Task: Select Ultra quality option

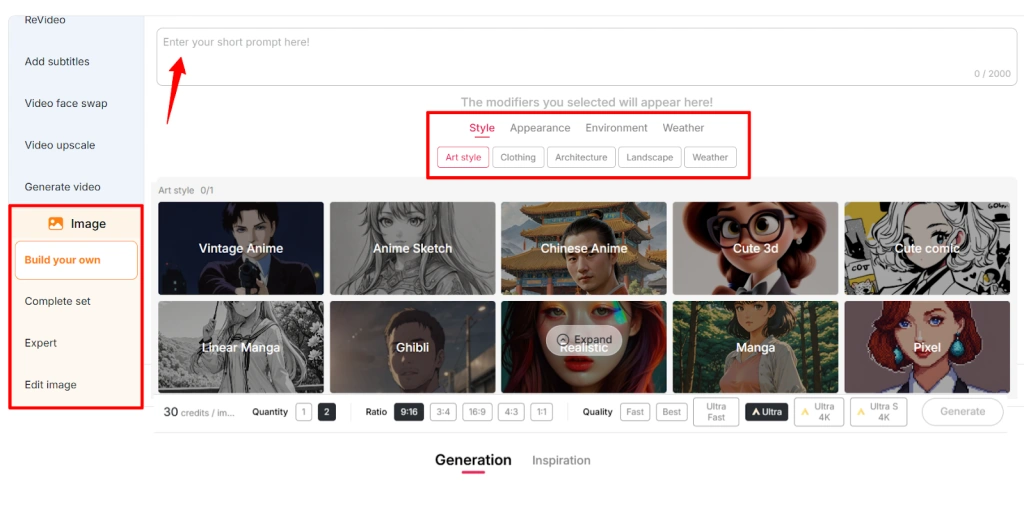Action: [x=767, y=412]
